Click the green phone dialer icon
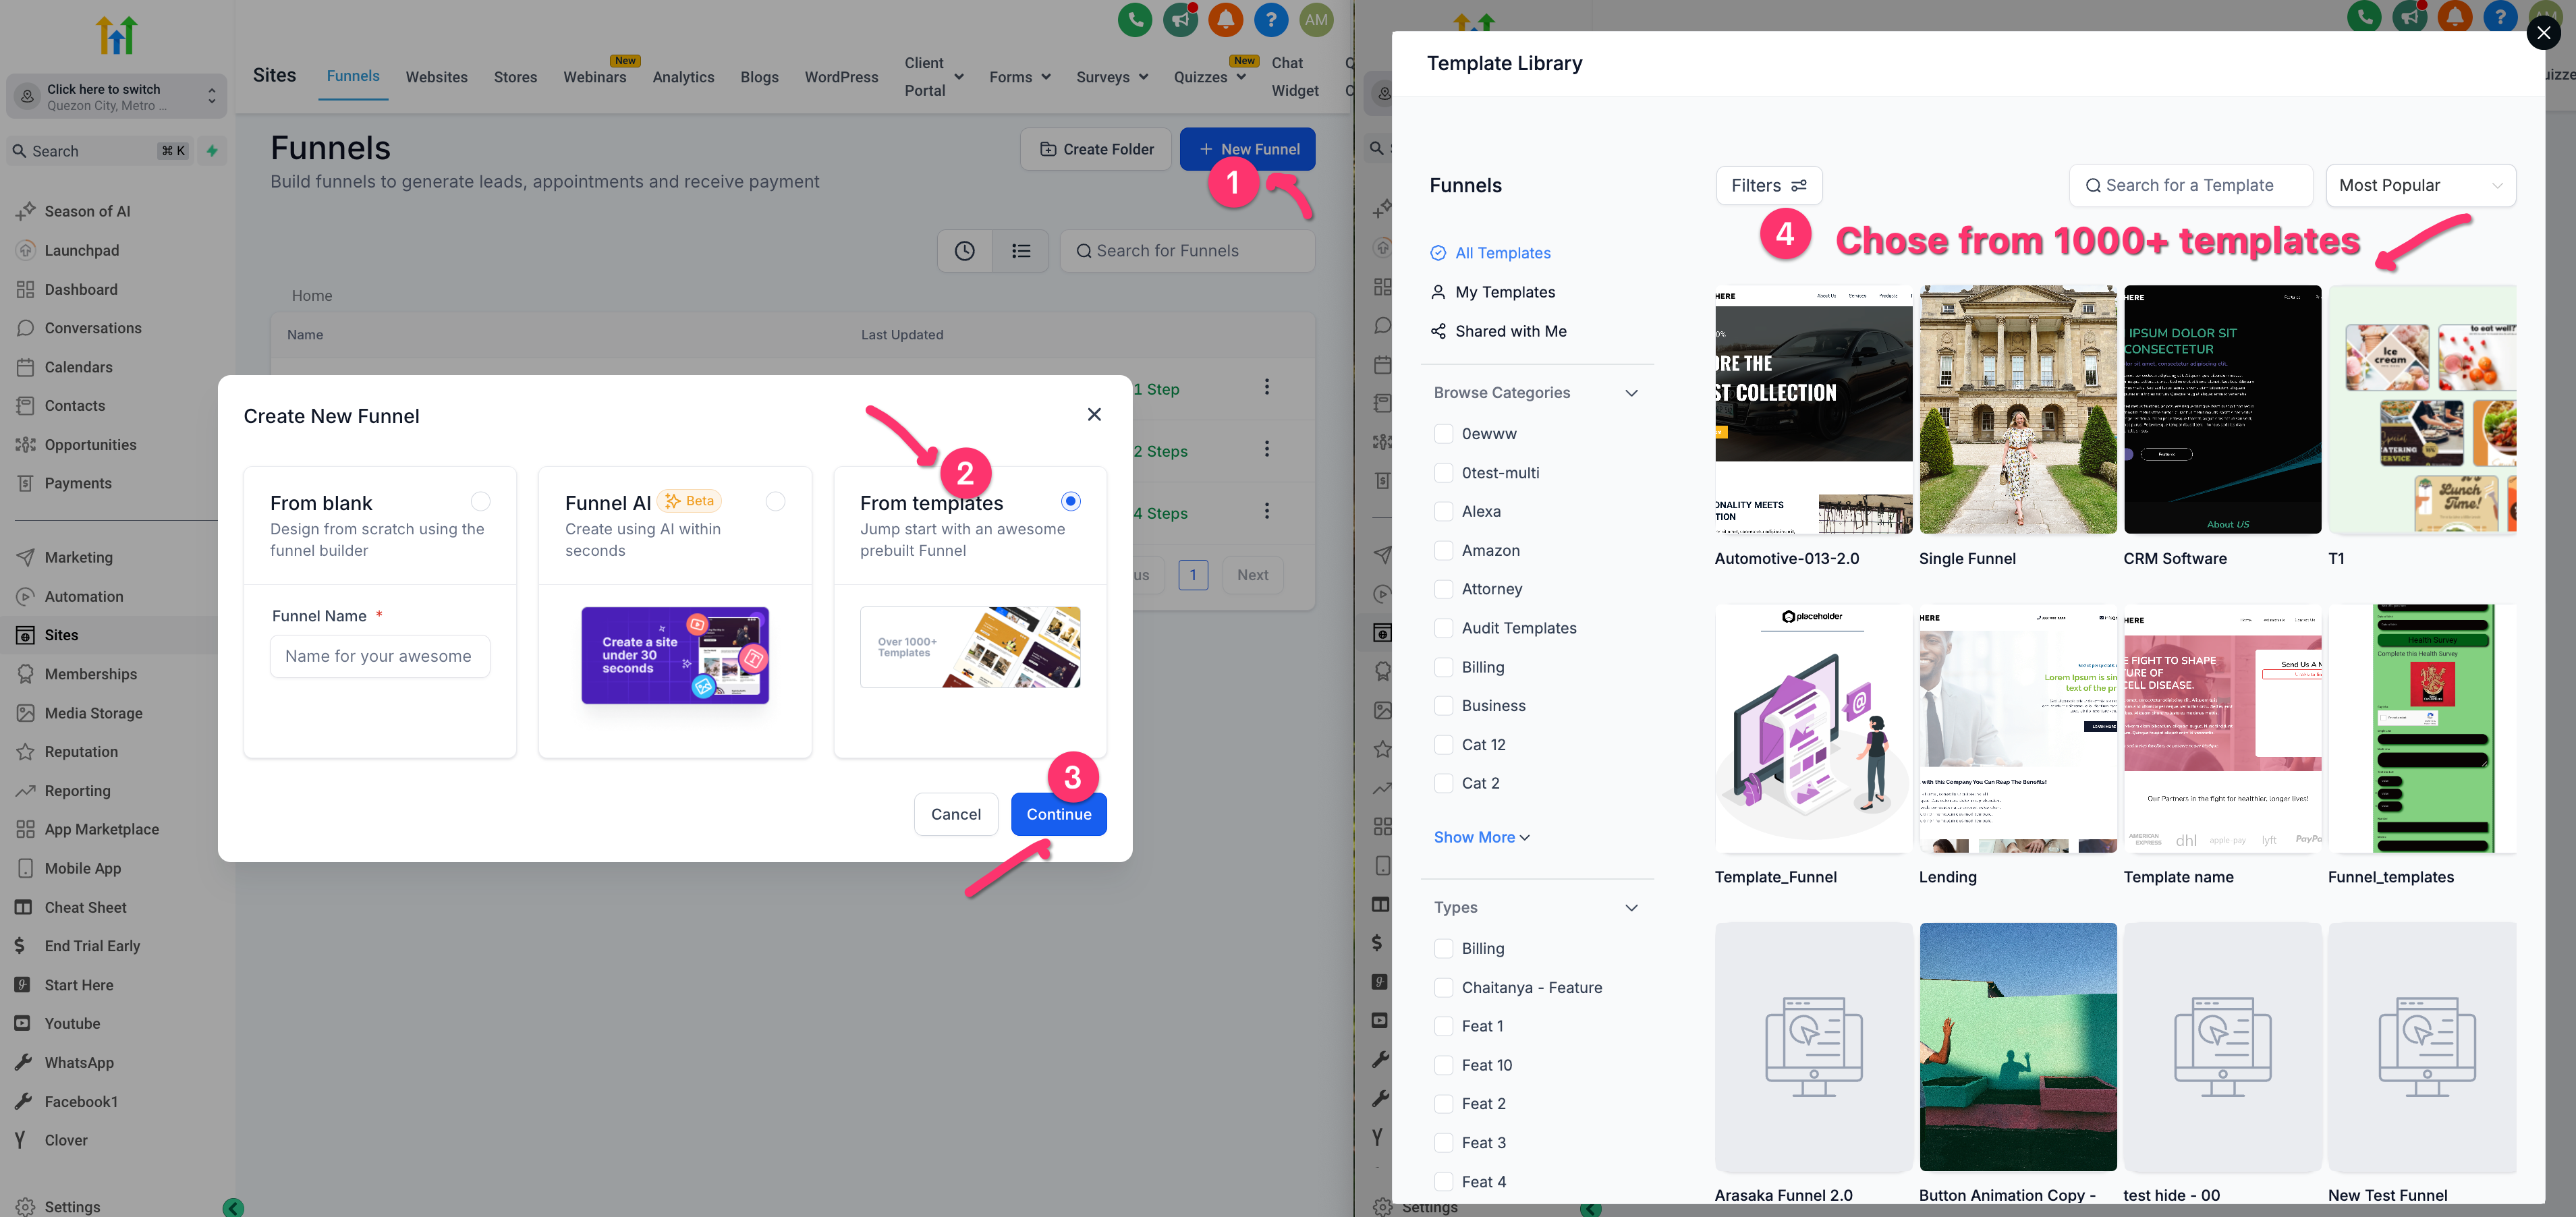 tap(1135, 19)
